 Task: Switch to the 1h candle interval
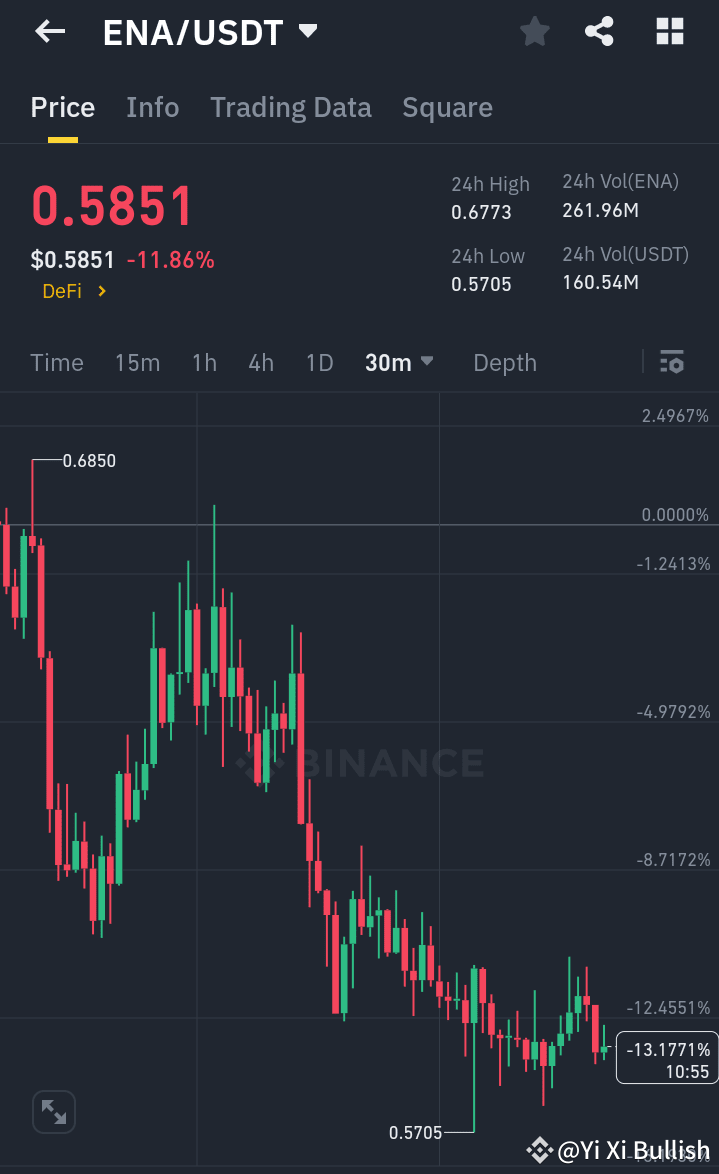pyautogui.click(x=204, y=362)
